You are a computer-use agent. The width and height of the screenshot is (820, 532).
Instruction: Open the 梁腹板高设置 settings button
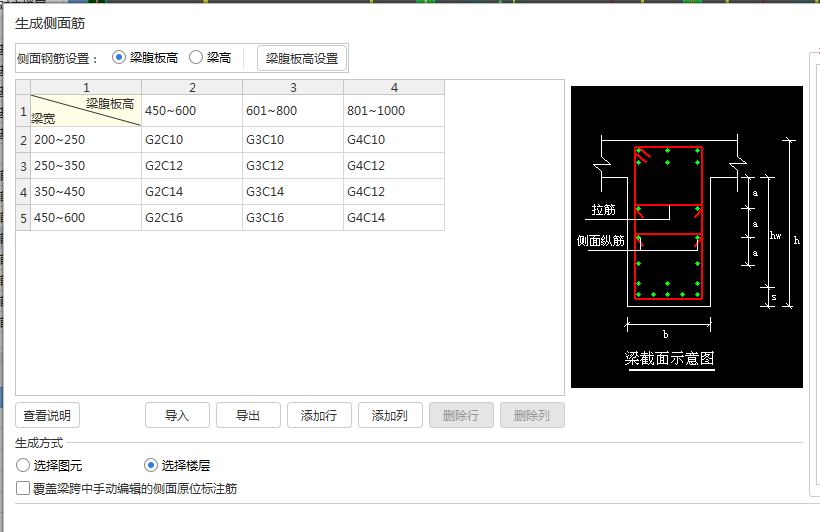coord(302,58)
